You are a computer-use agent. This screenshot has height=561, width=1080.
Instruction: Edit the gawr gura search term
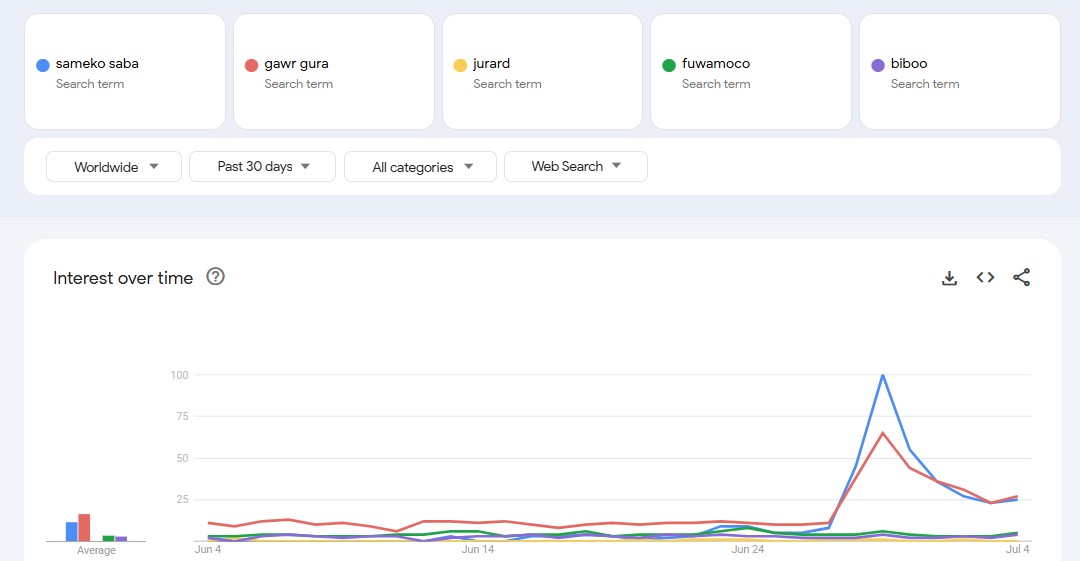pos(296,64)
